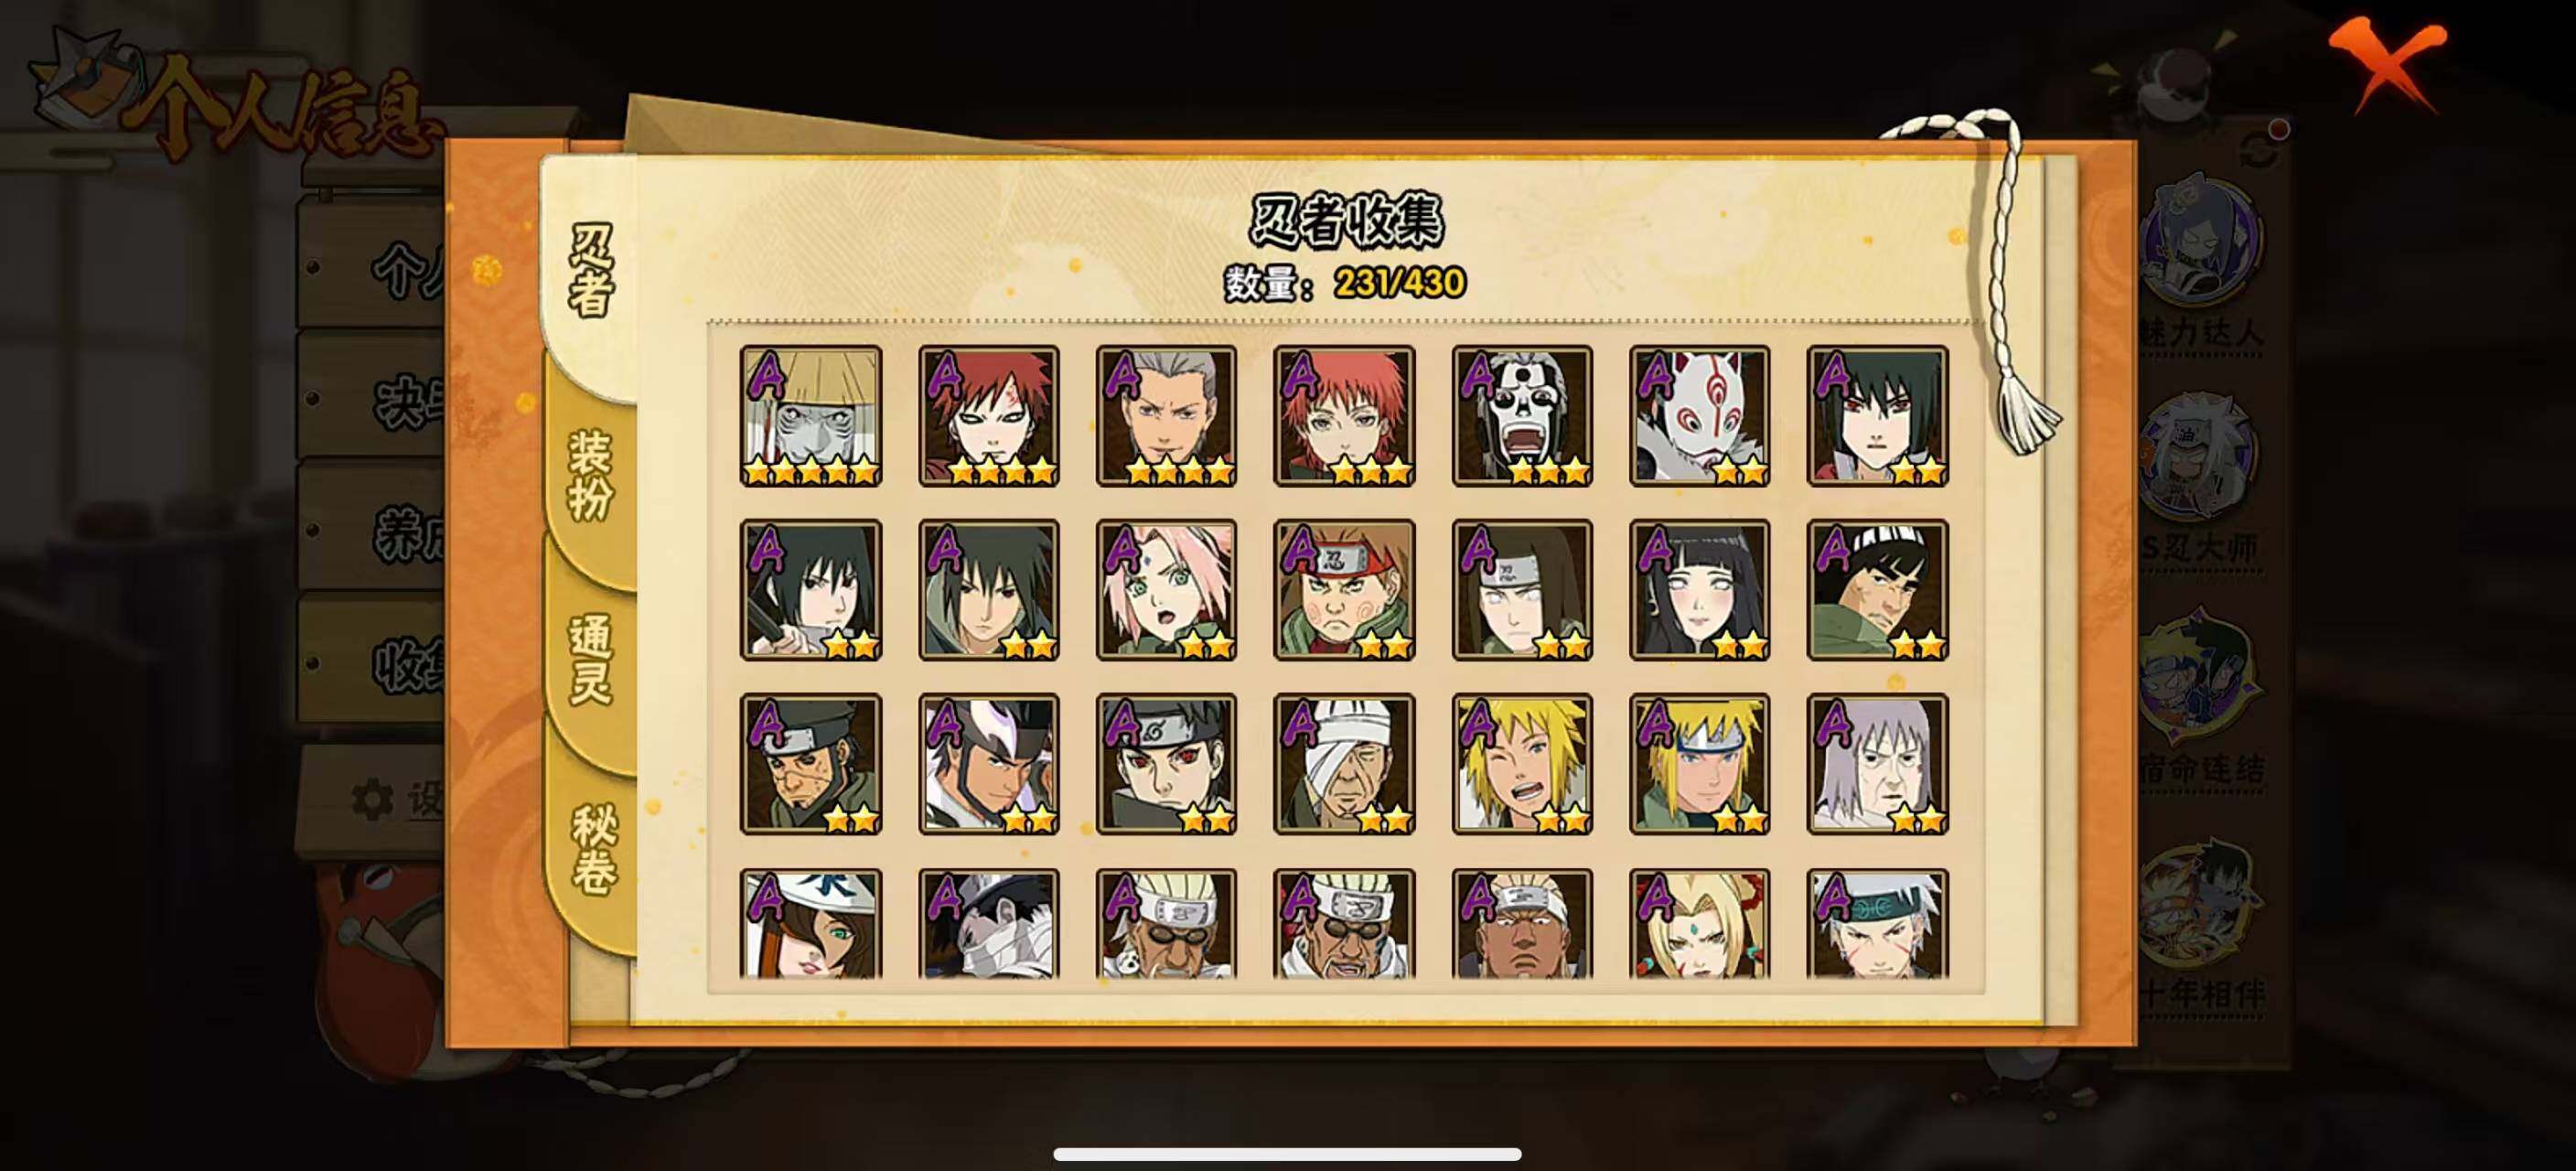Pick the blonde Tsunade portrait in bottom row
2576x1171 pixels.
pos(1699,923)
